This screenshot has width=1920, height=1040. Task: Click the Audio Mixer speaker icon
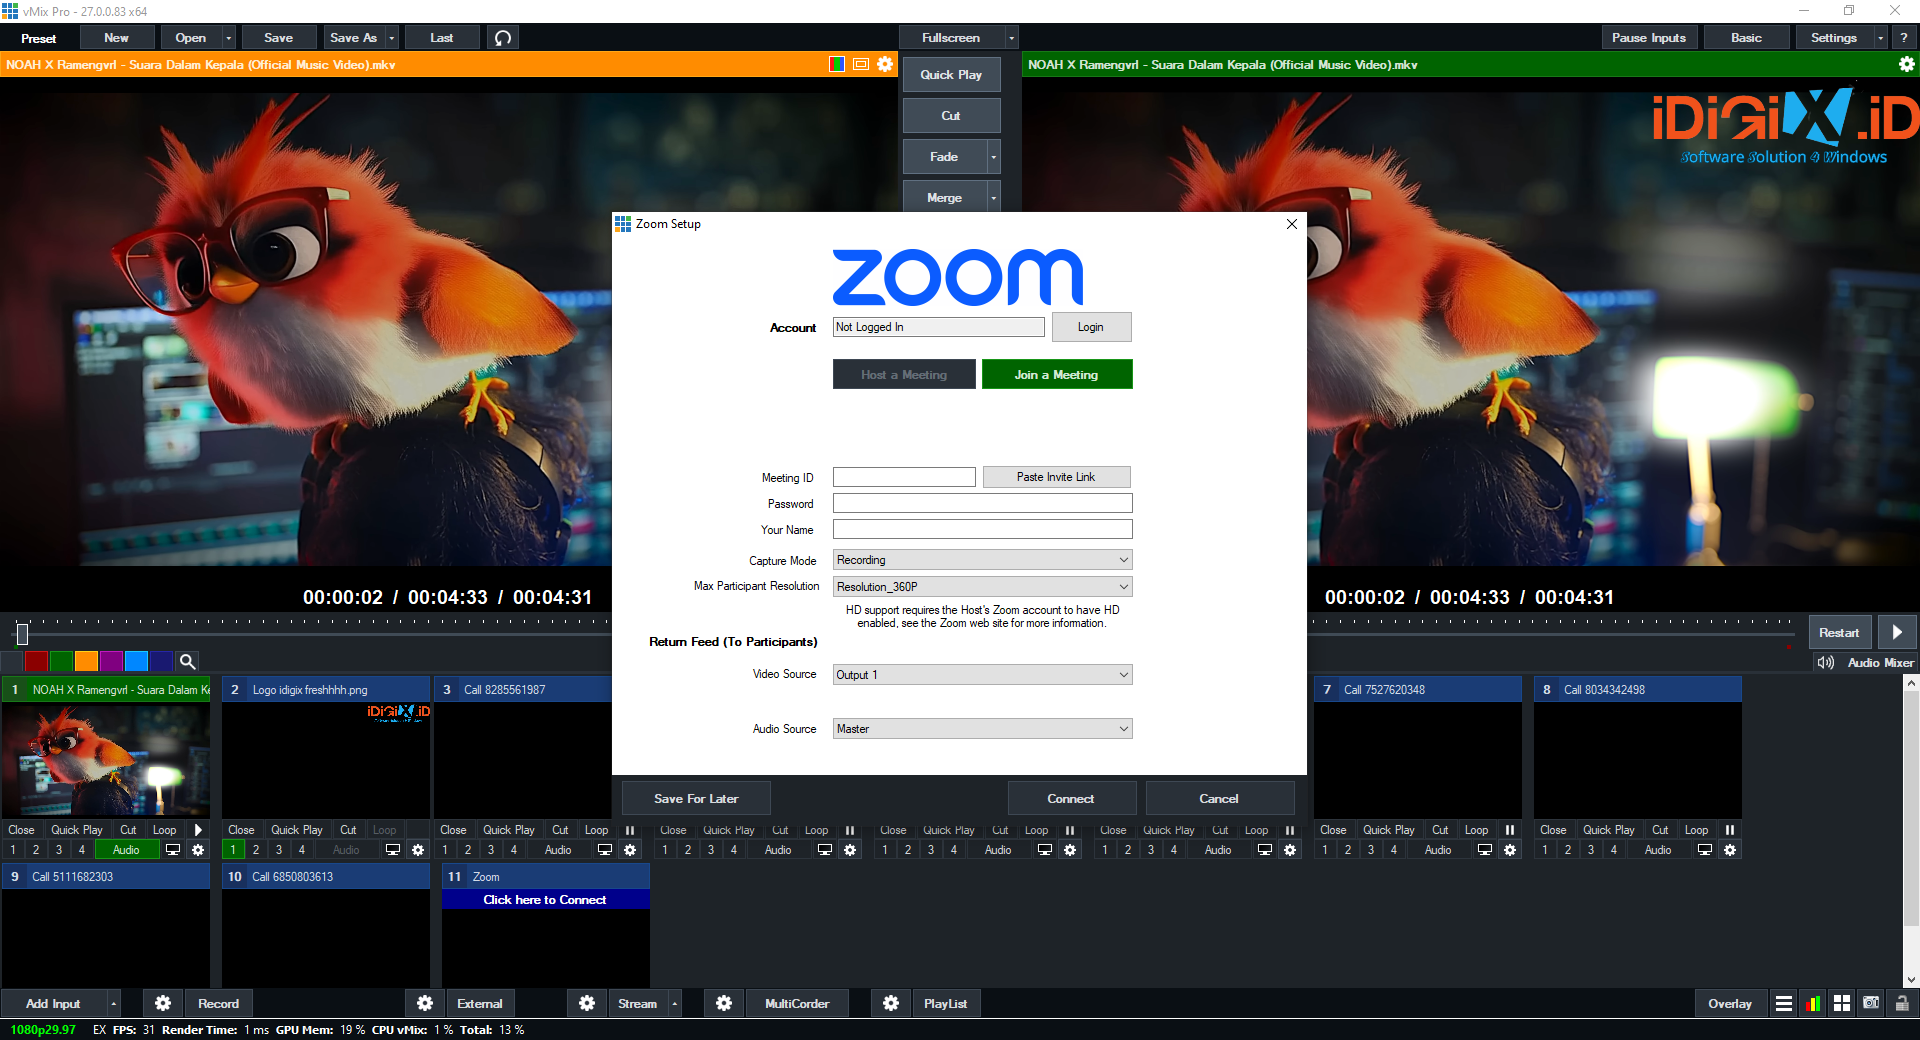1826,662
